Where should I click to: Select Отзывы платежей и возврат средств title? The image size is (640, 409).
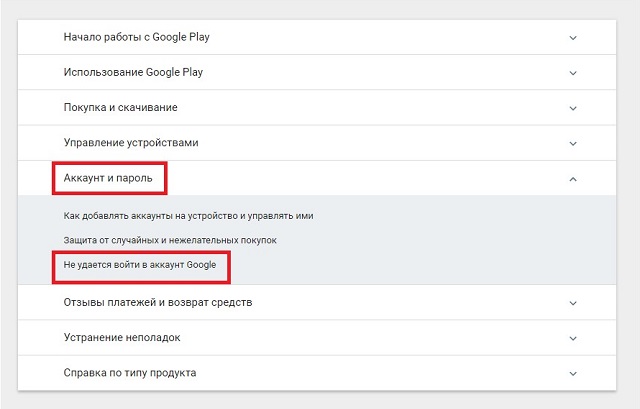click(157, 303)
